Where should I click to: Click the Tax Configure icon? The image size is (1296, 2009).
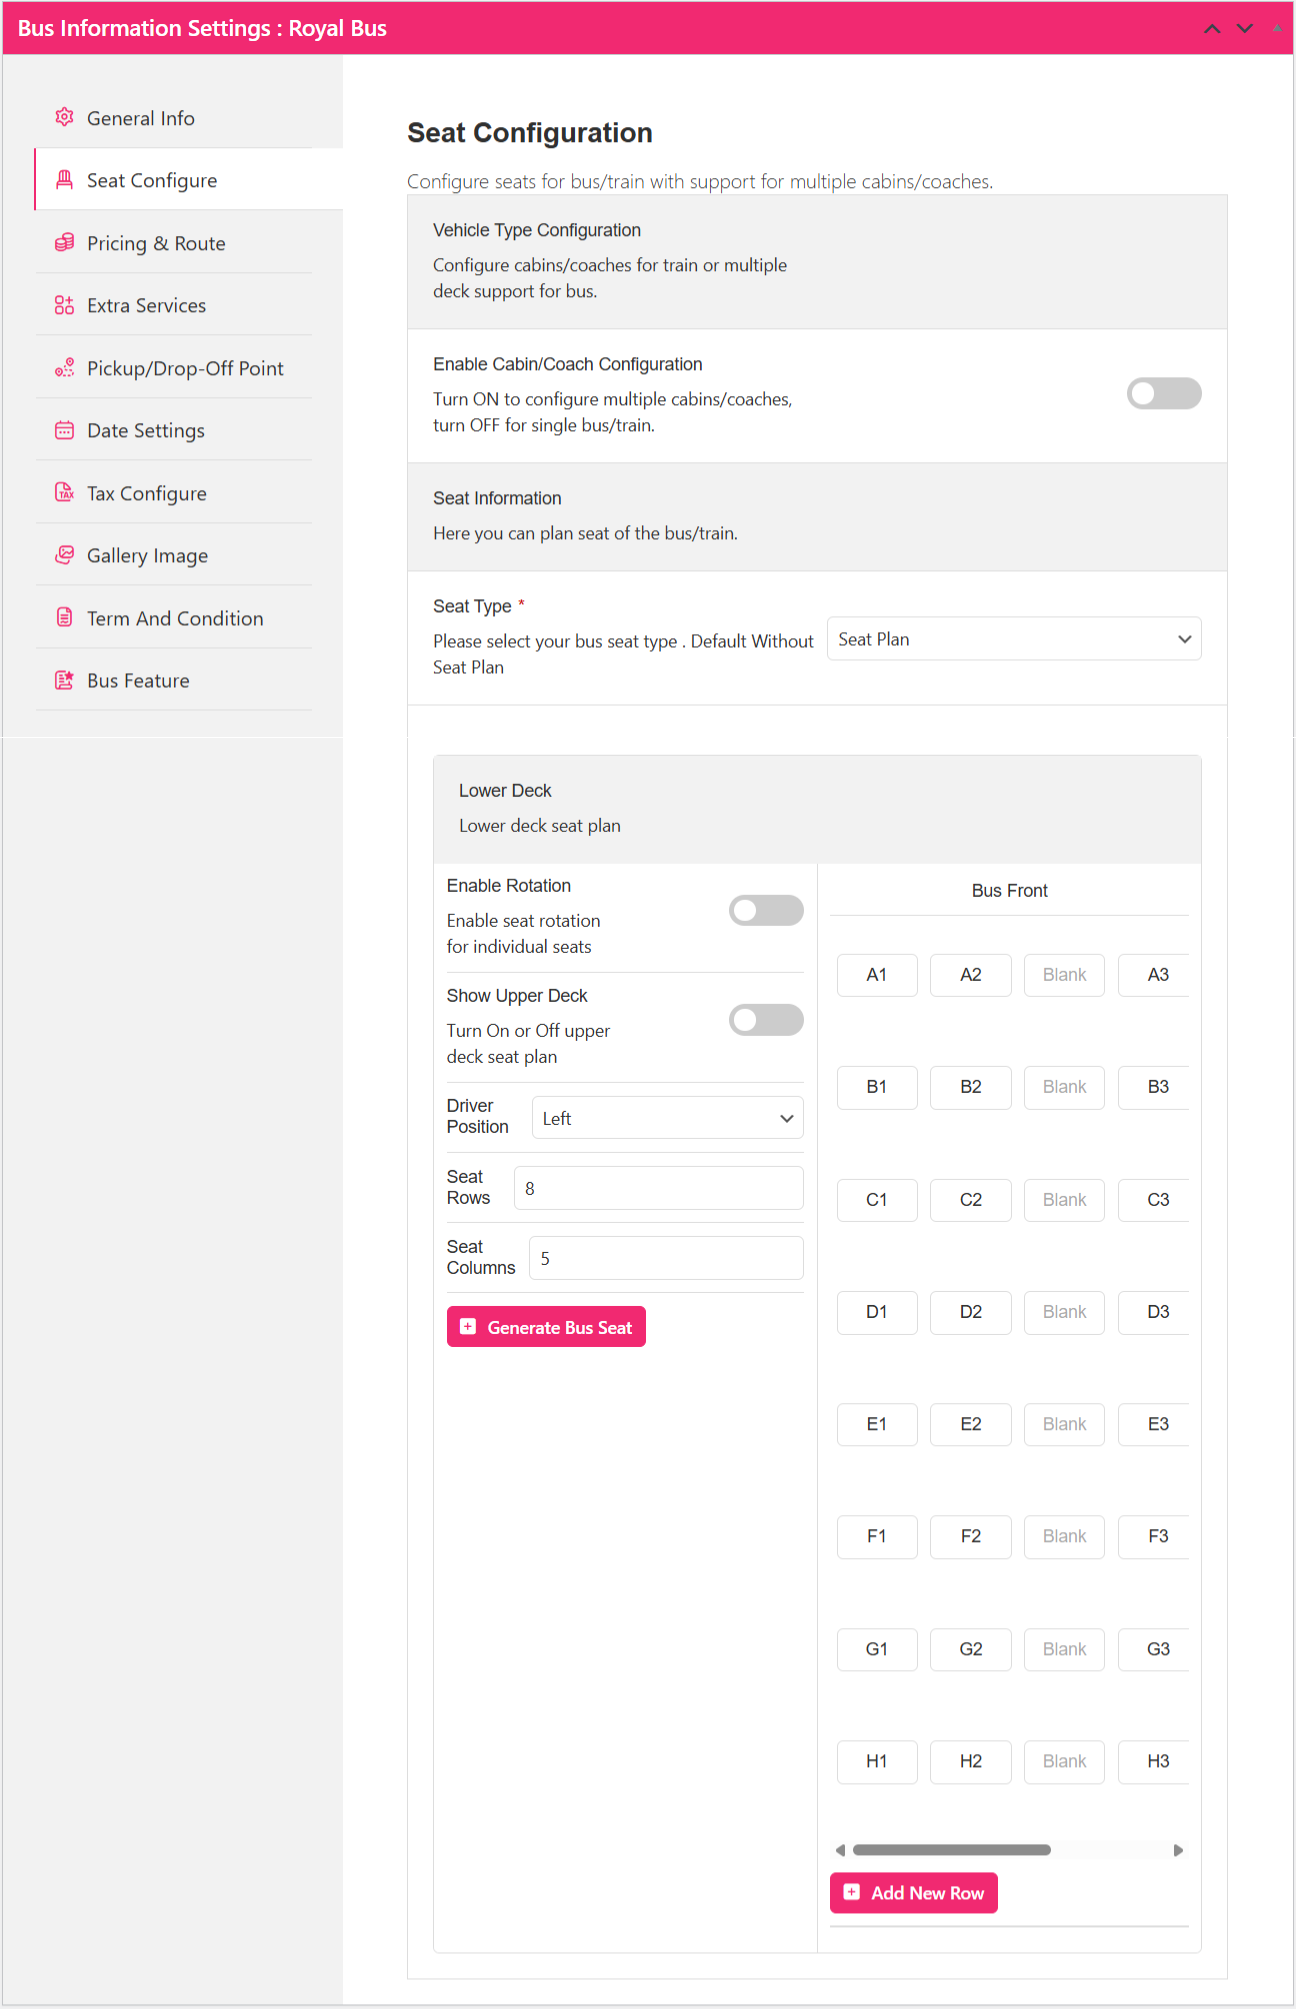(64, 493)
